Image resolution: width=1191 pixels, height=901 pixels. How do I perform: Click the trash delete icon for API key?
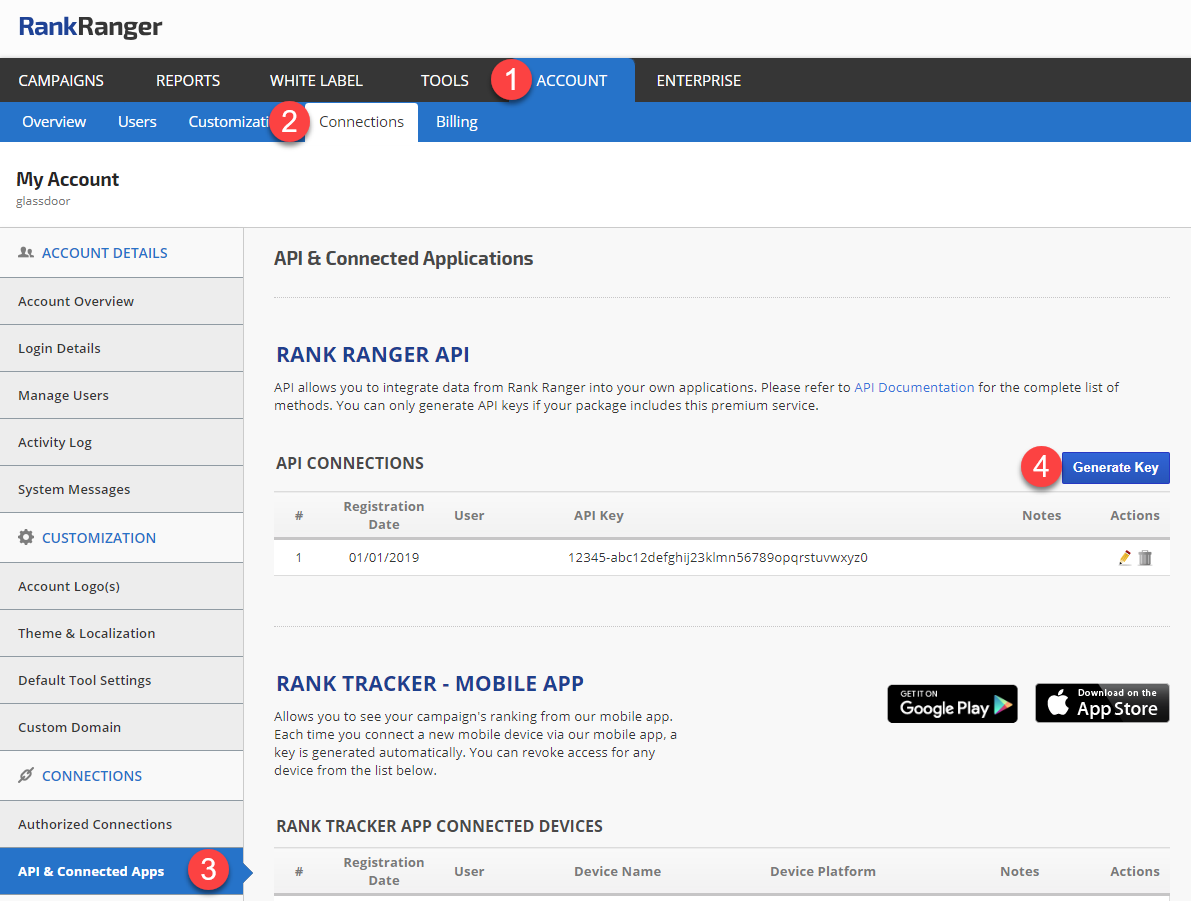pyautogui.click(x=1145, y=558)
